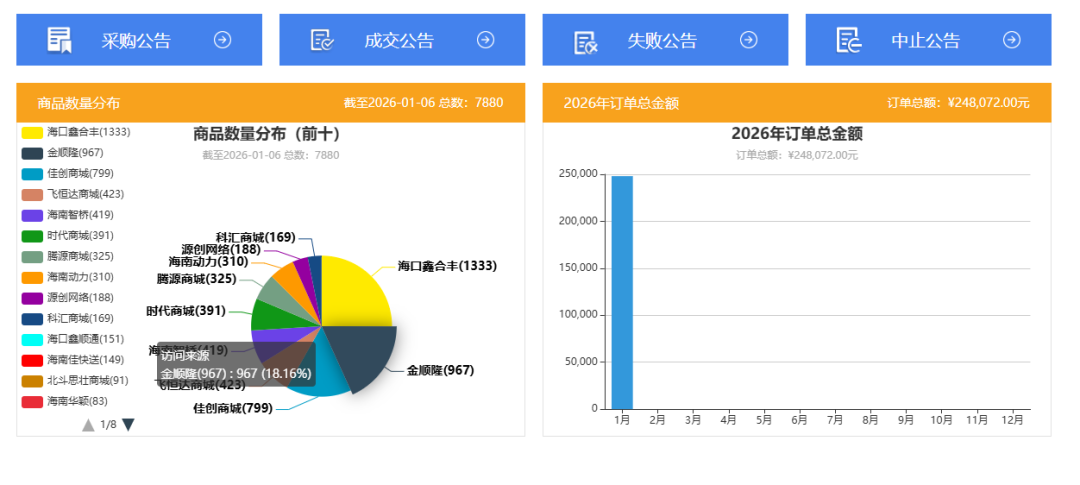Click the blue January bar in chart

click(622, 292)
